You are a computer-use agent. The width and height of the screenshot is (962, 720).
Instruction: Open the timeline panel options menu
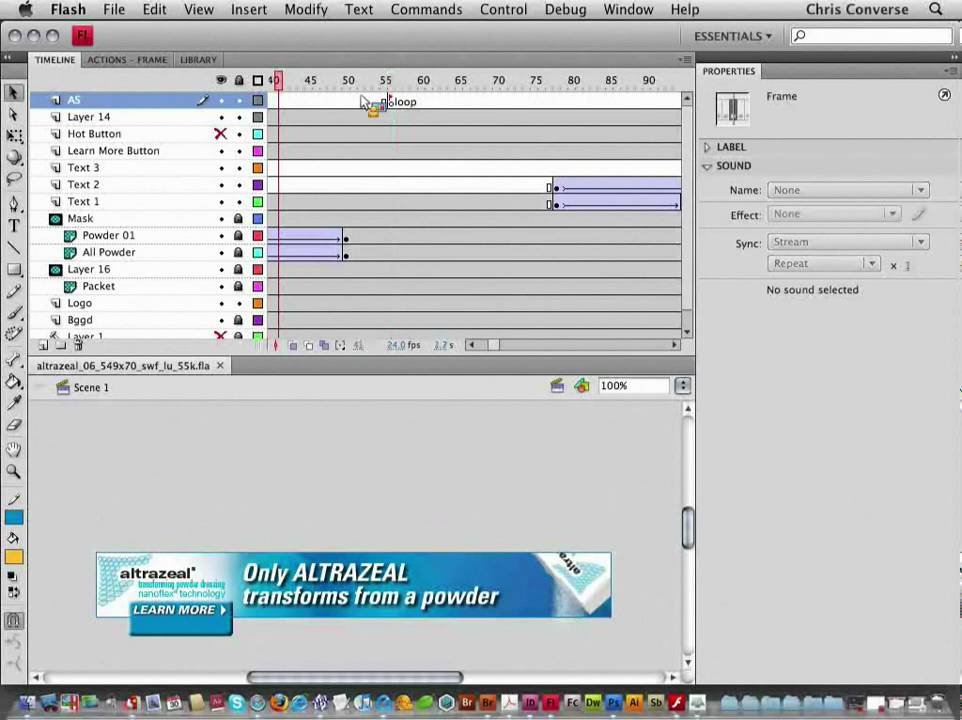[x=685, y=59]
